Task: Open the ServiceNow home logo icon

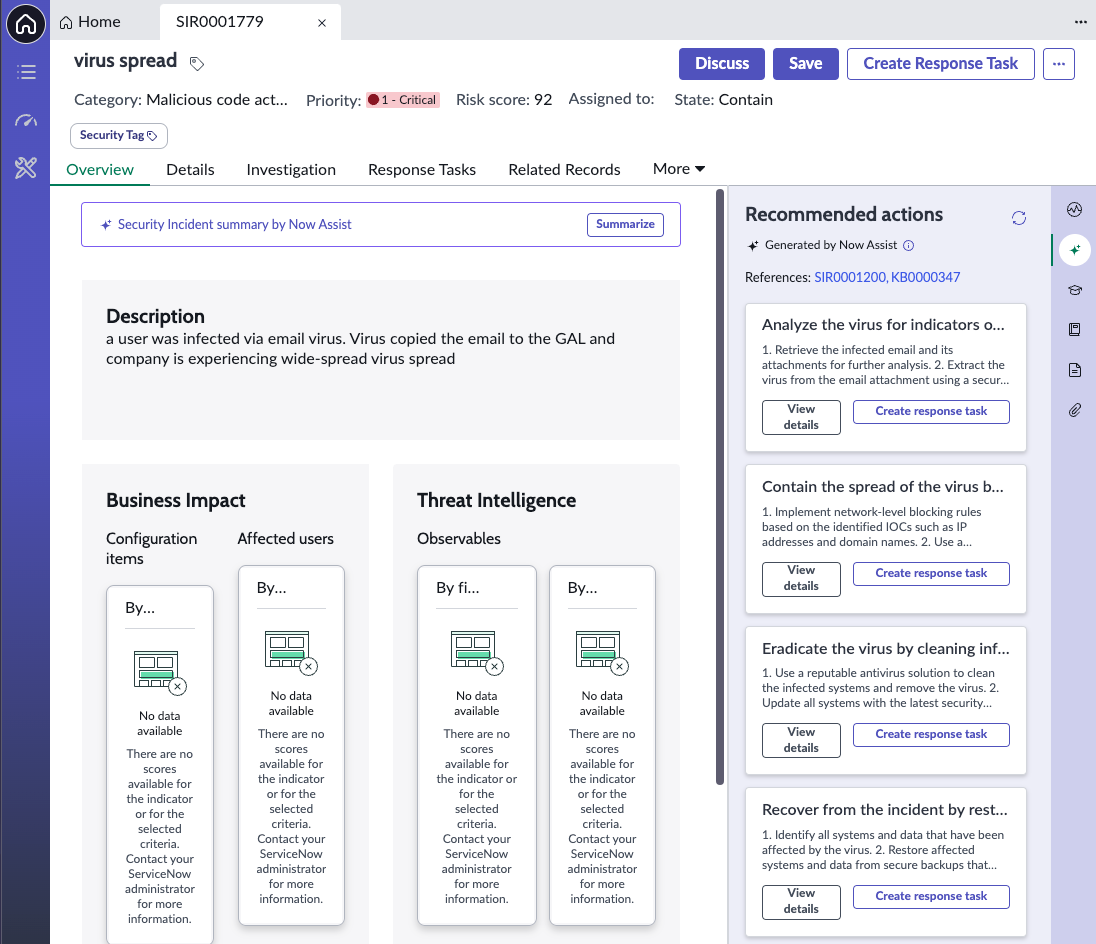Action: (x=26, y=24)
